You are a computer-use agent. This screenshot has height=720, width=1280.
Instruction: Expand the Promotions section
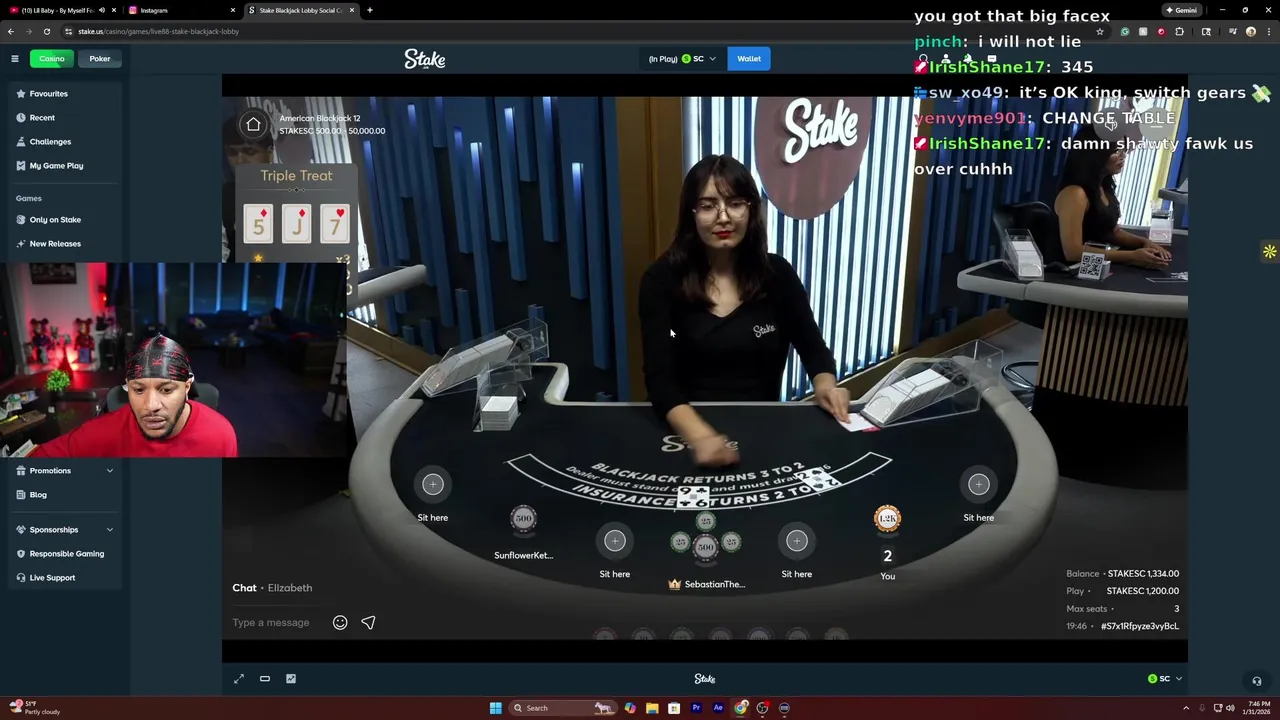pyautogui.click(x=64, y=471)
